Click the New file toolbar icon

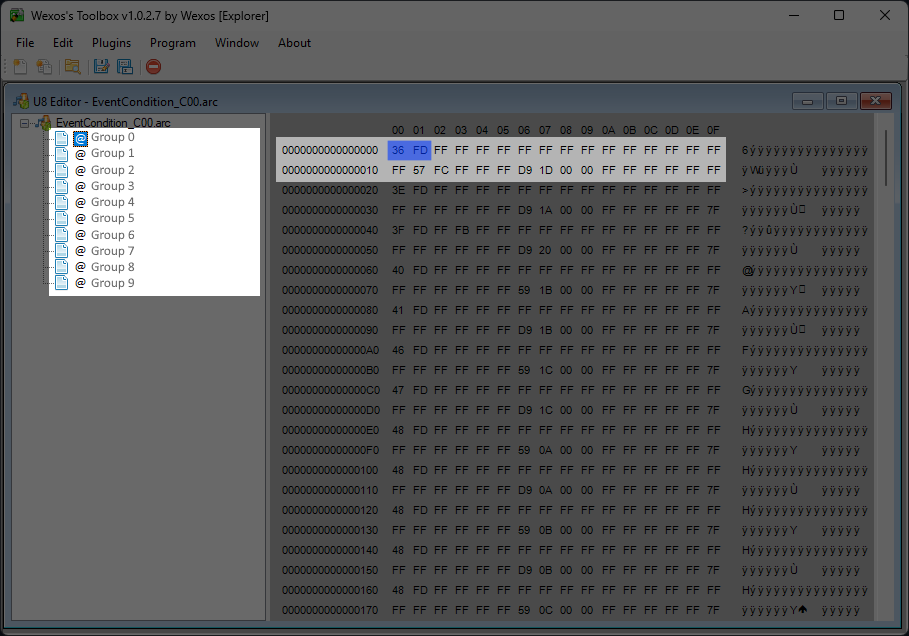pyautogui.click(x=20, y=67)
